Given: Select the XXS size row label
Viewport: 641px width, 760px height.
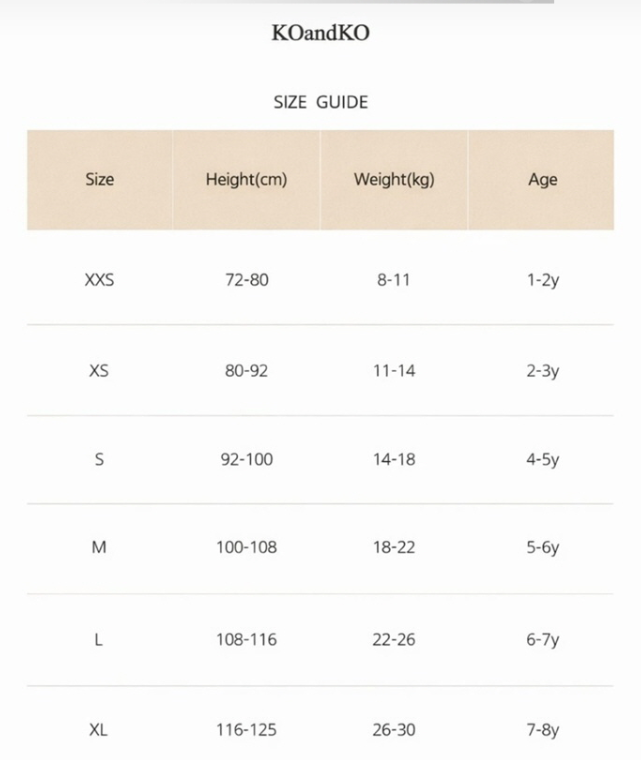Looking at the screenshot, I should pyautogui.click(x=99, y=280).
